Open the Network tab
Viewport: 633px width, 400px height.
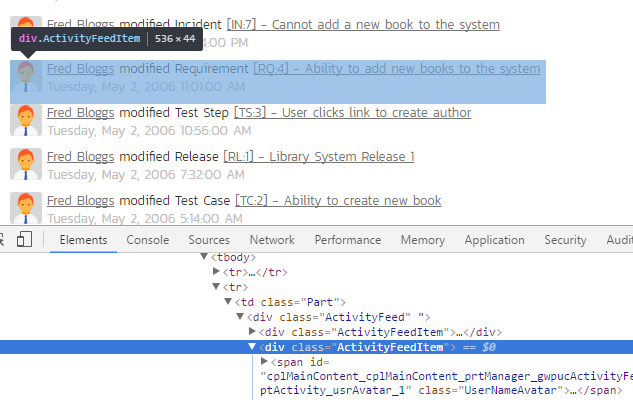click(x=272, y=240)
